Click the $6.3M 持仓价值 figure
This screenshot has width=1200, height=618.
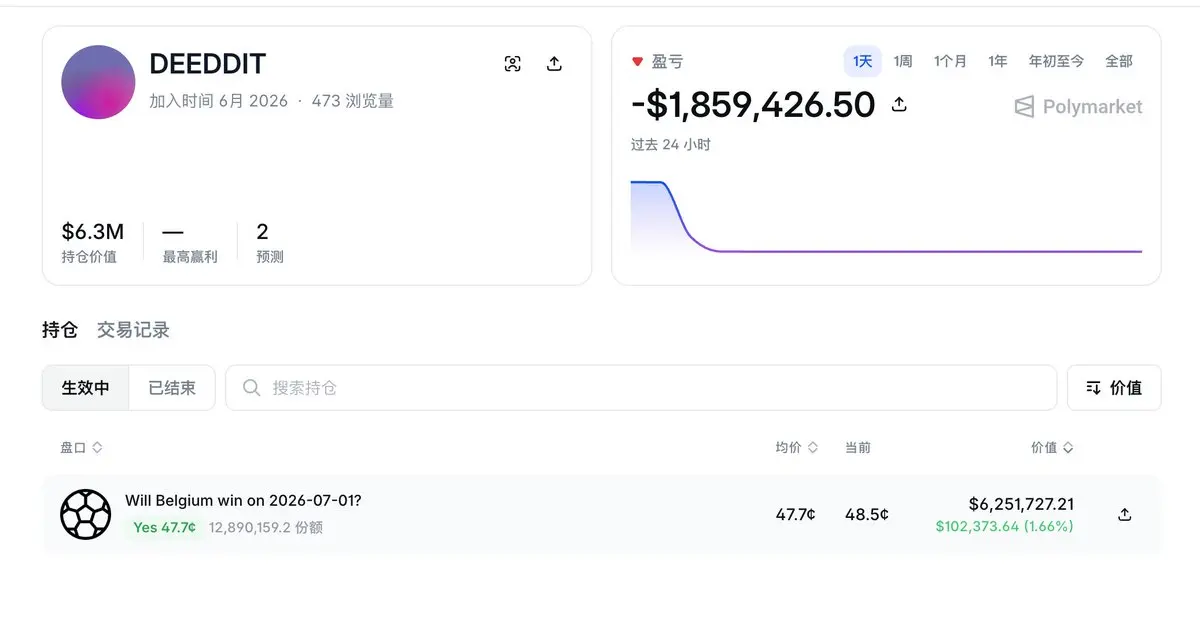click(x=93, y=232)
